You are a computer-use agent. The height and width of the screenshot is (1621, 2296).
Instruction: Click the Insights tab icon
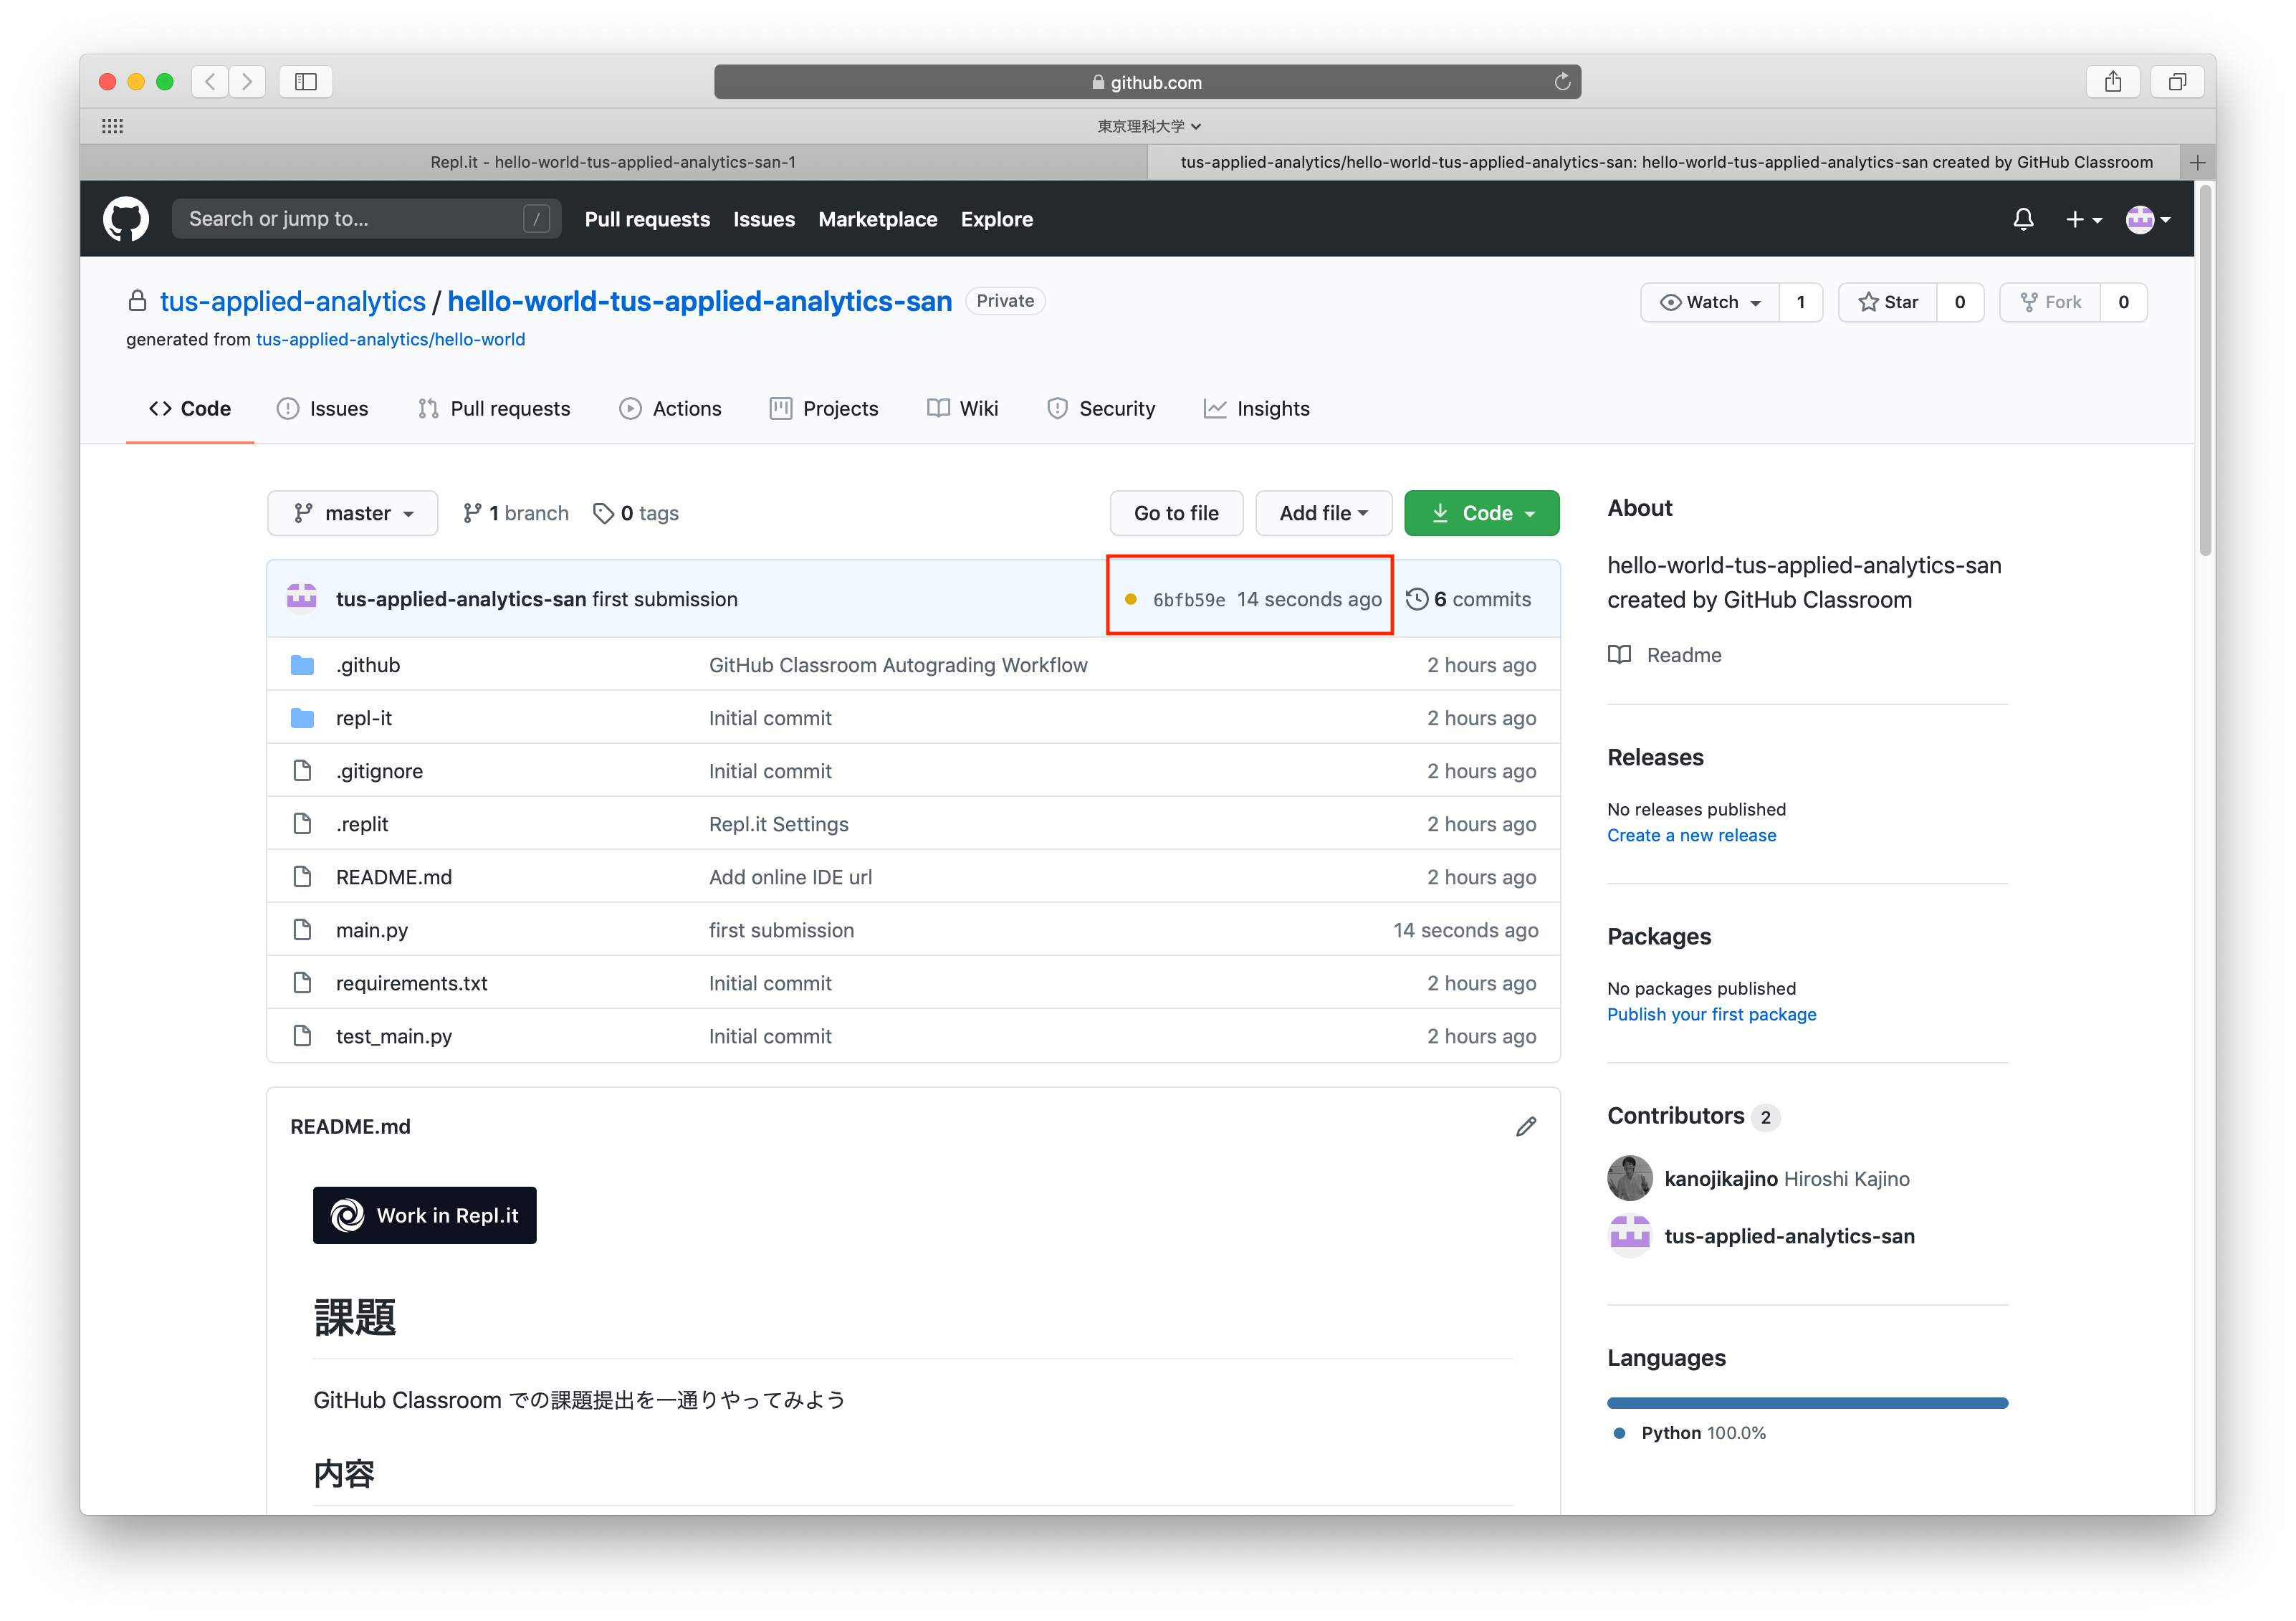pos(1215,407)
